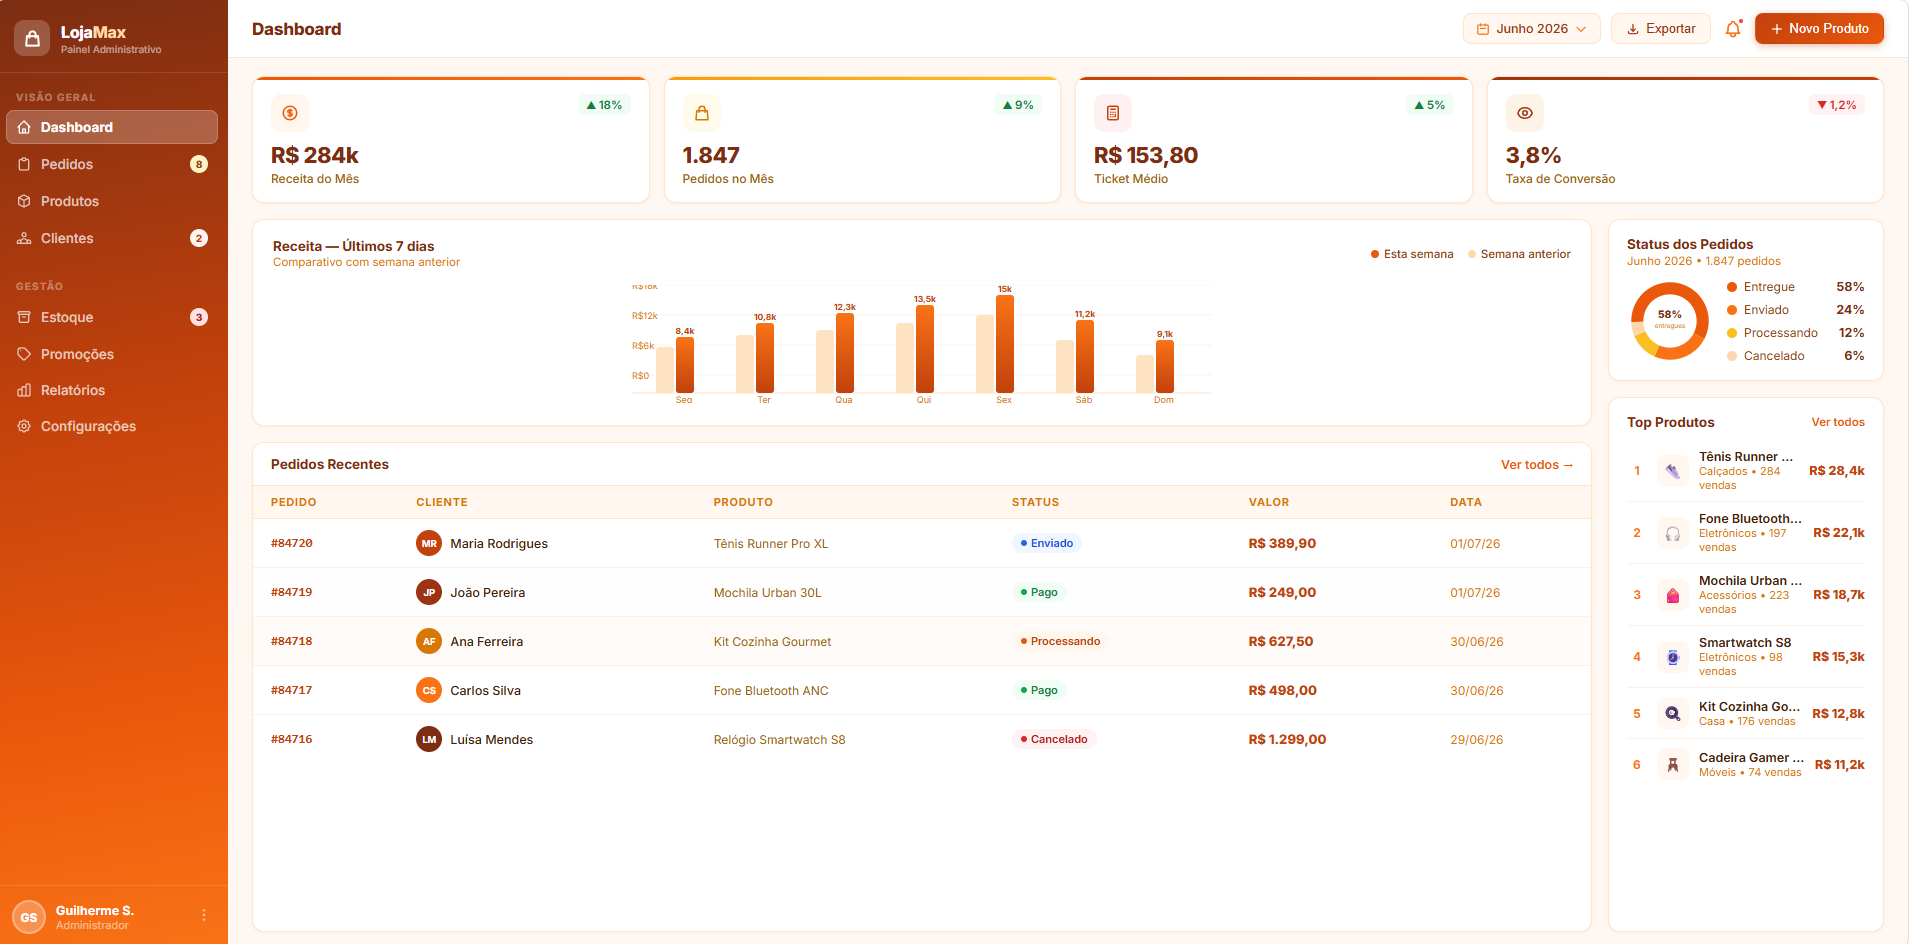Click the R$ 1.299,00 value
This screenshot has height=944, width=1909.
pos(1287,740)
